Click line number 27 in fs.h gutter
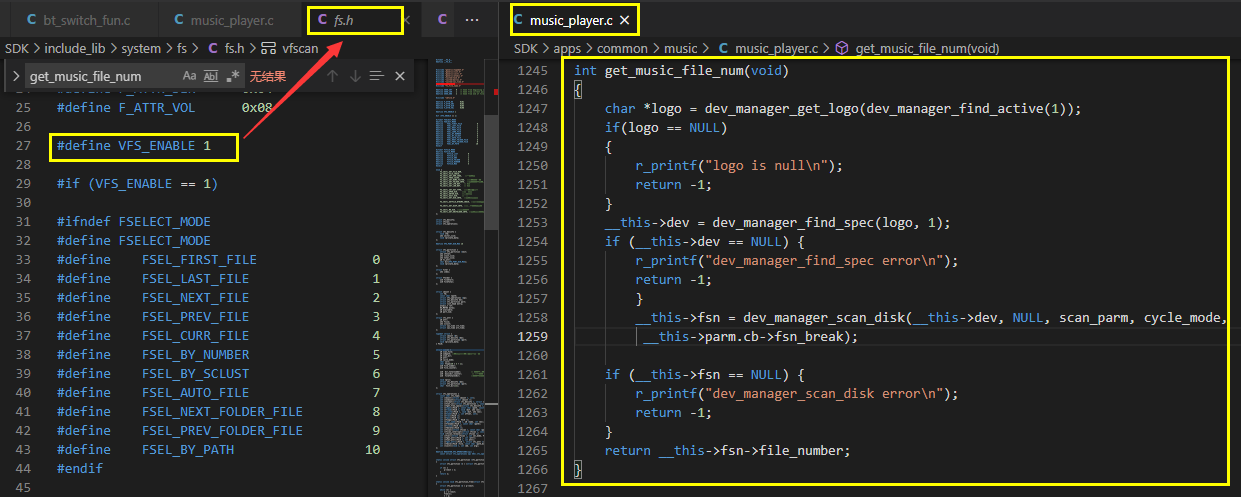 (25, 146)
